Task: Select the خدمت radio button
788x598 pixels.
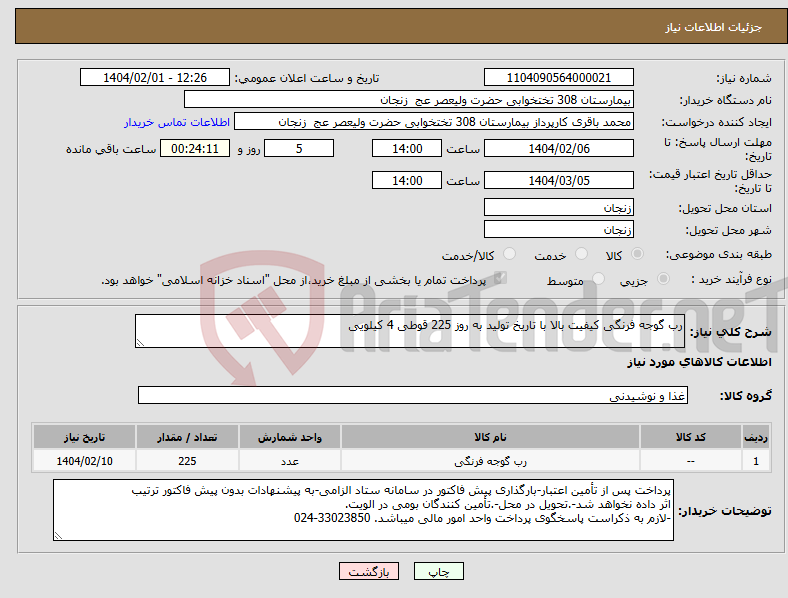Action: coord(581,254)
